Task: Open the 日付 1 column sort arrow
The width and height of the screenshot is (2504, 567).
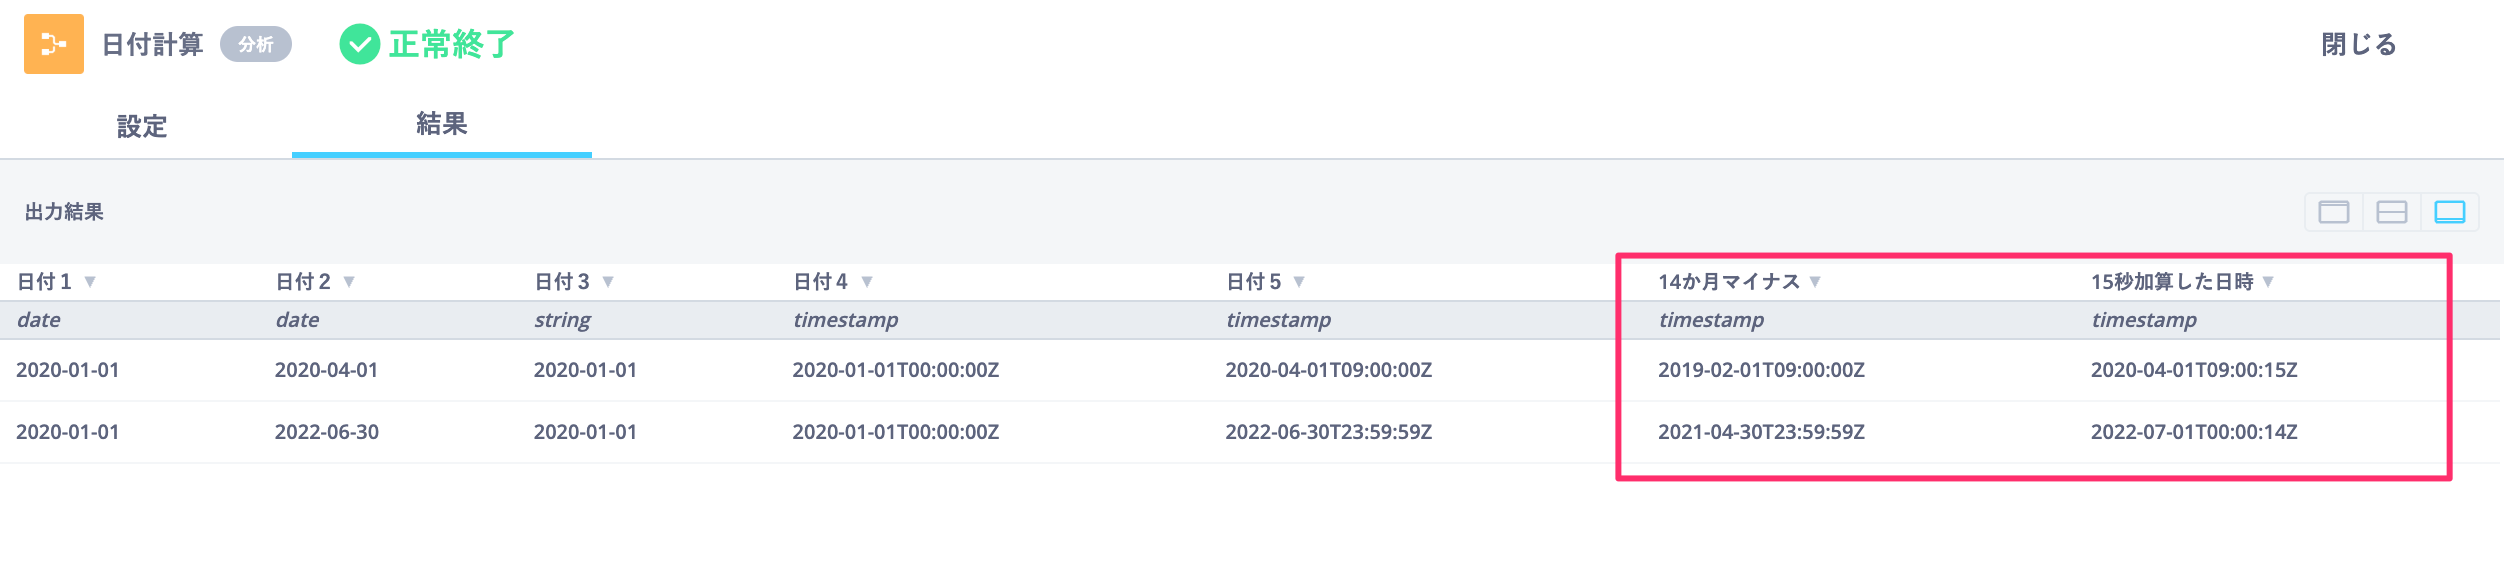Action: click(90, 282)
